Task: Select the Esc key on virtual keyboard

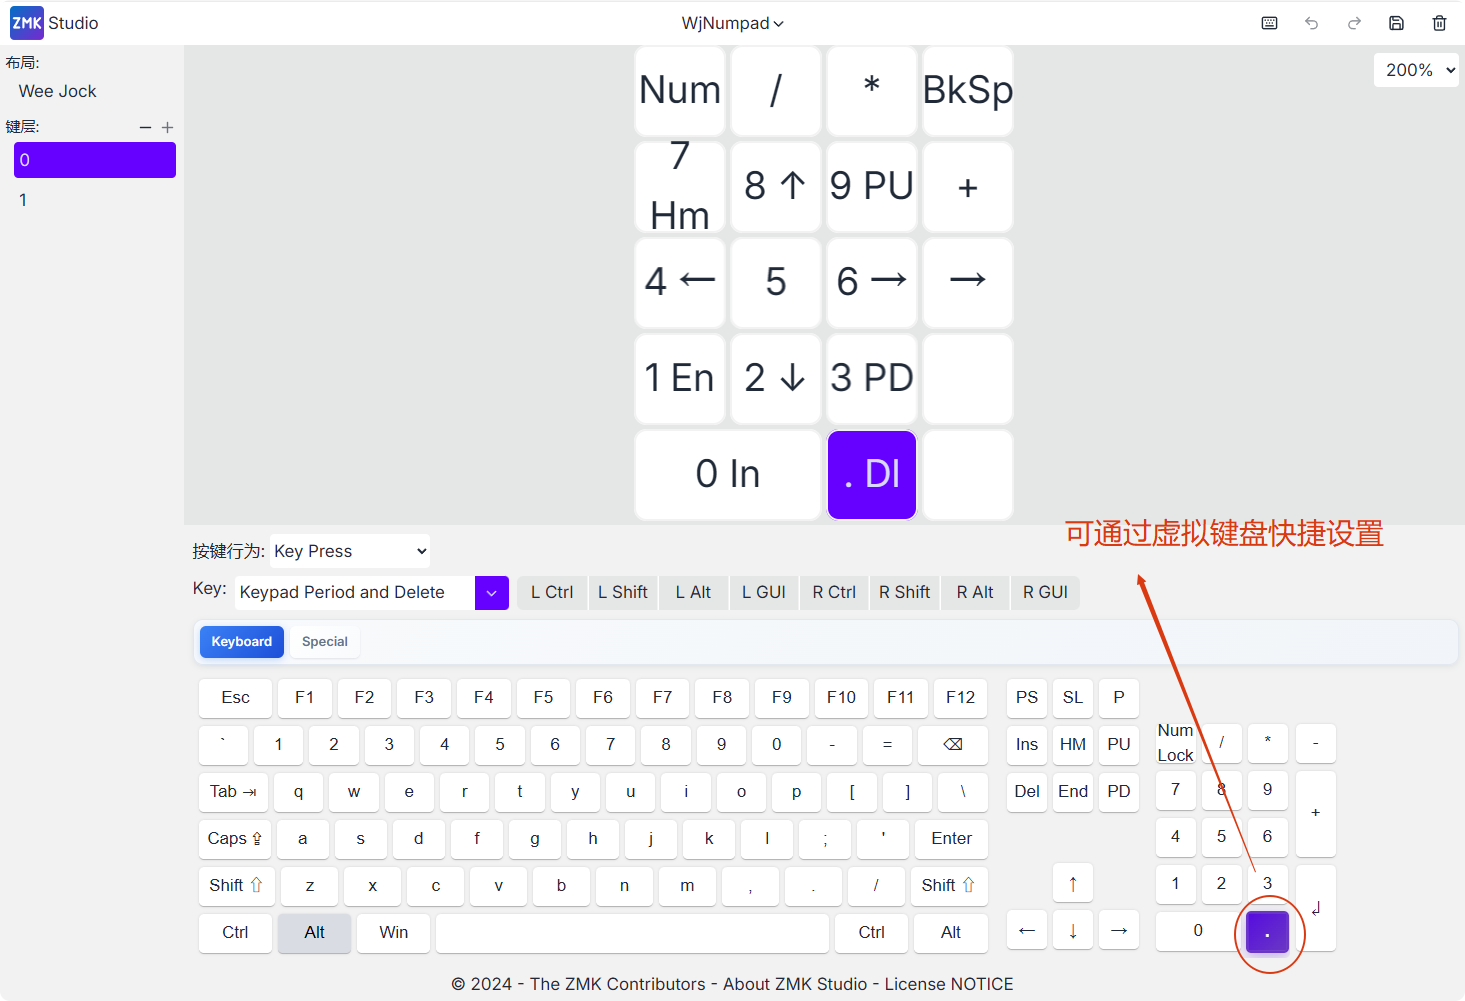Action: click(236, 697)
